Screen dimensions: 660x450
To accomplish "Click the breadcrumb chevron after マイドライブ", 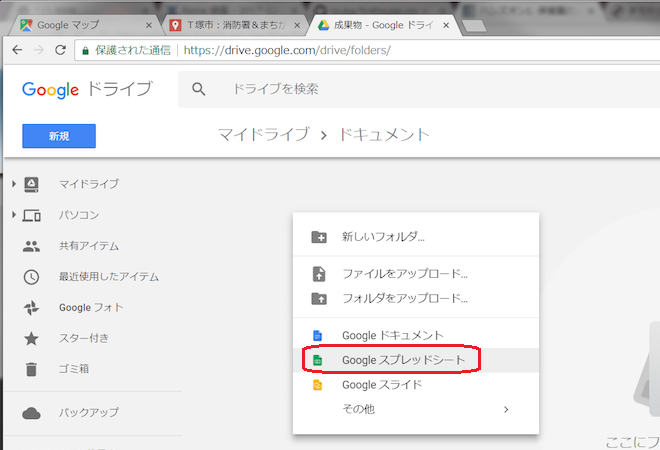I will click(x=323, y=136).
